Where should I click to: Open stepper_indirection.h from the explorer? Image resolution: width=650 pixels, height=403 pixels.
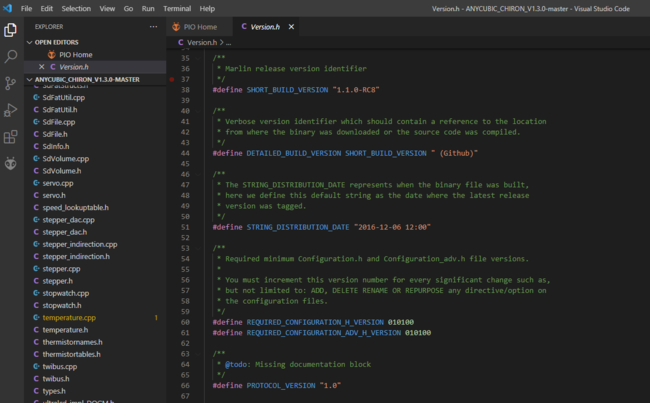[x=76, y=256]
